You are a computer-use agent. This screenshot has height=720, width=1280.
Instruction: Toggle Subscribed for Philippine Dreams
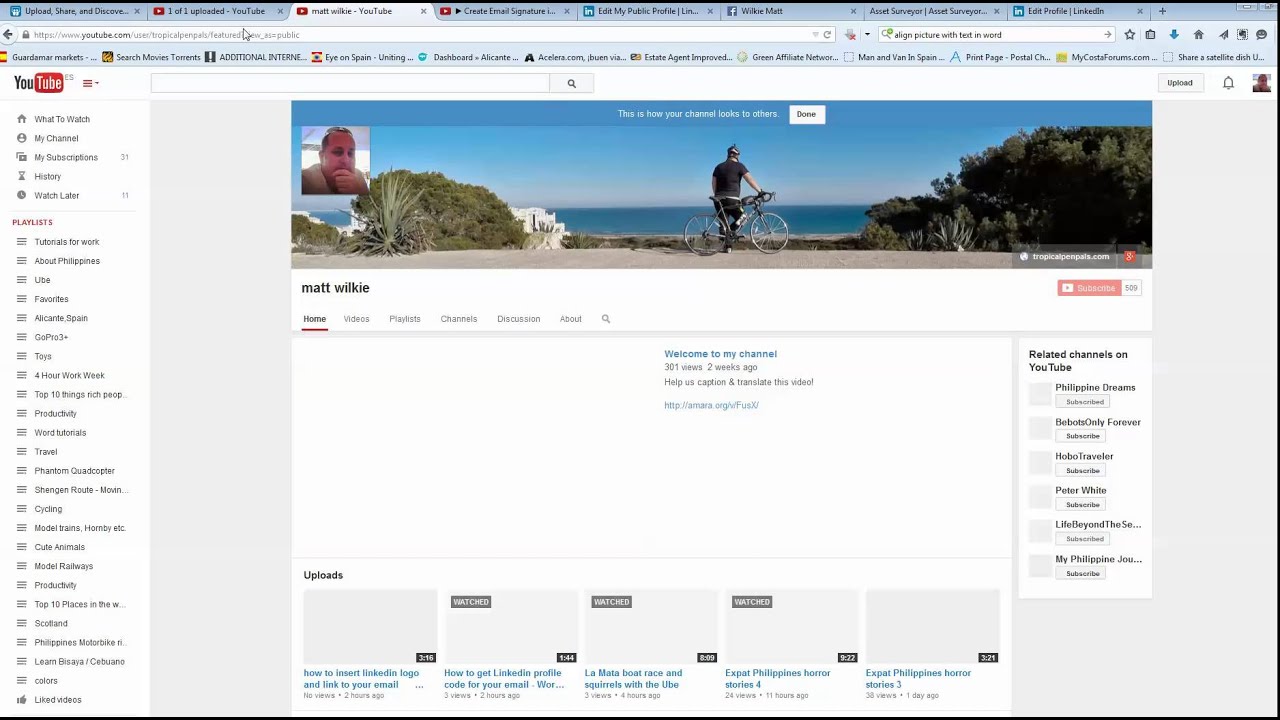click(x=1084, y=402)
